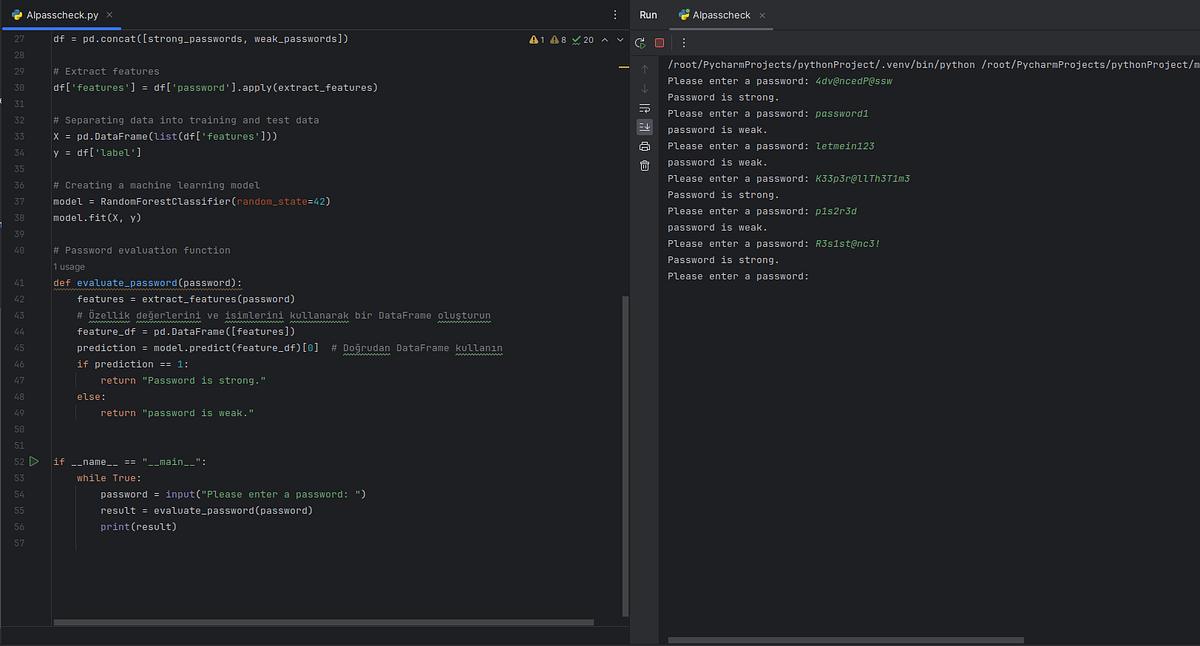This screenshot has height=646, width=1200.
Task: Enable scroll to end in console
Action: point(644,127)
